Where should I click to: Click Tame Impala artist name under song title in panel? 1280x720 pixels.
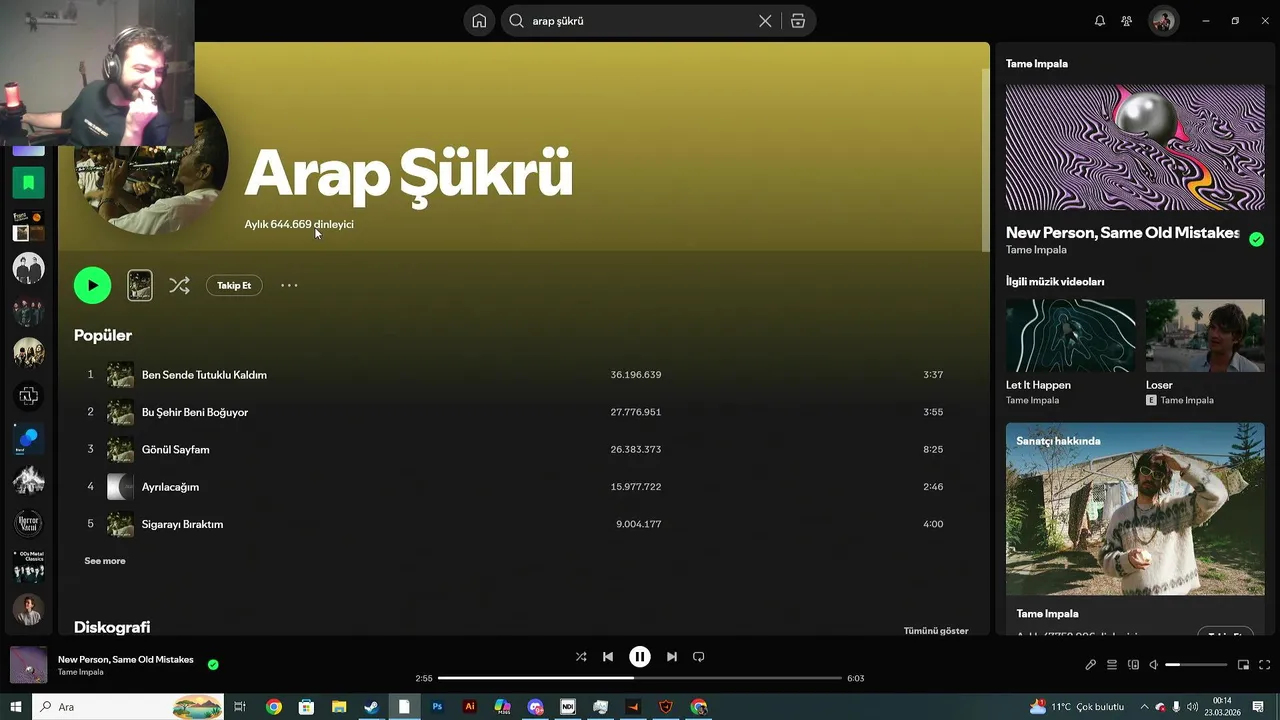coord(1036,250)
